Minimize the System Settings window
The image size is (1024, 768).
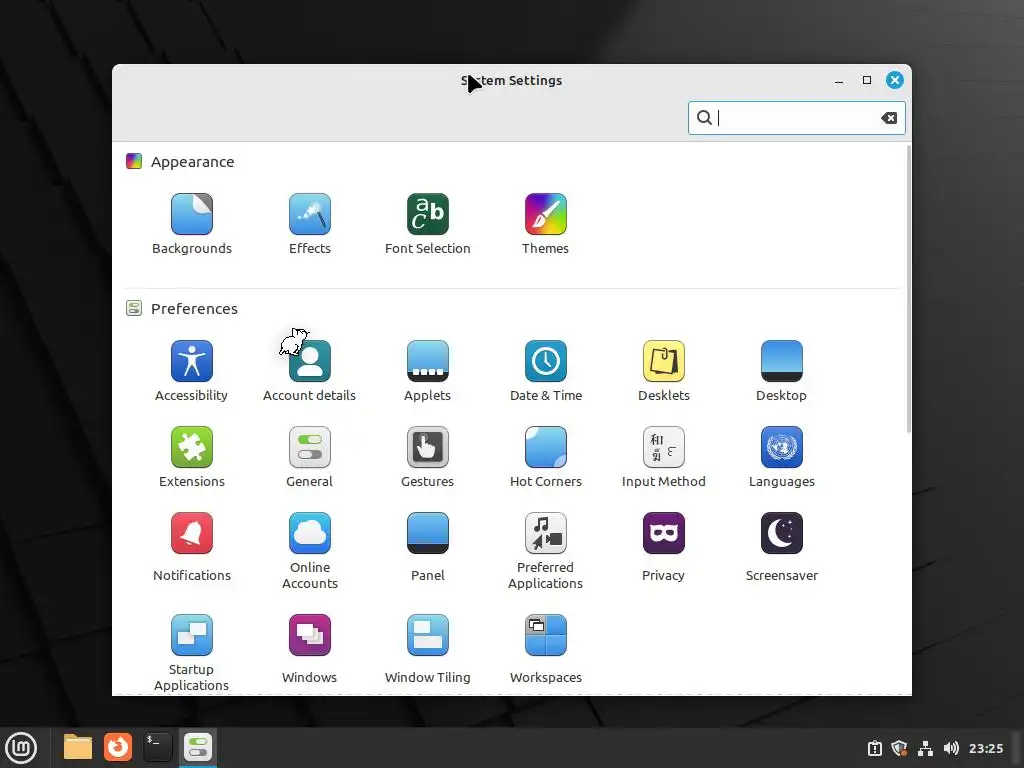(x=839, y=80)
